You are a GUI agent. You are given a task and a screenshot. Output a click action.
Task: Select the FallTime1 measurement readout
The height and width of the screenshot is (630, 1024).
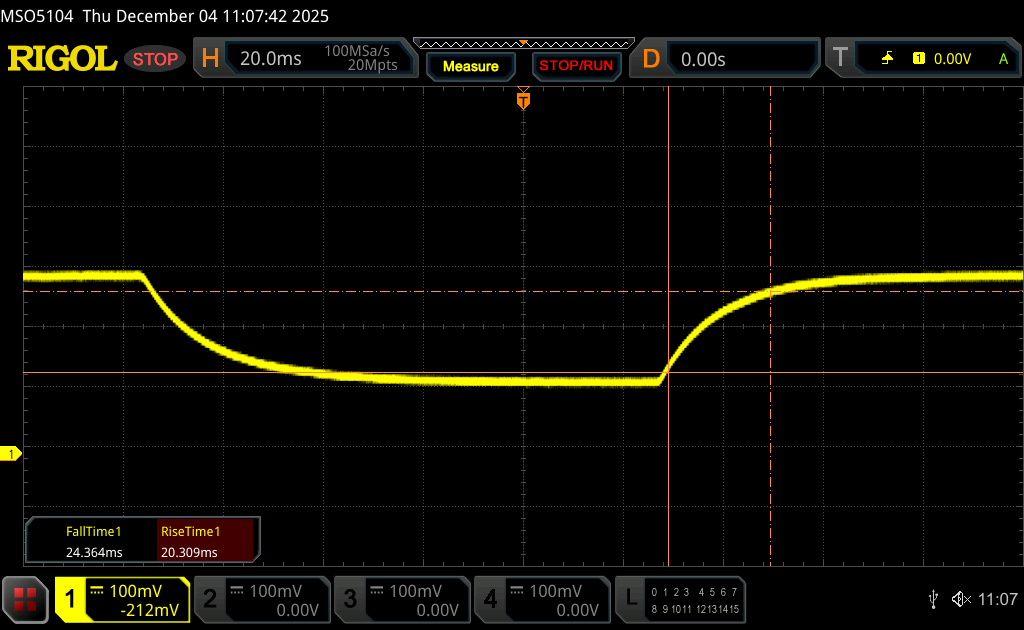click(x=93, y=542)
